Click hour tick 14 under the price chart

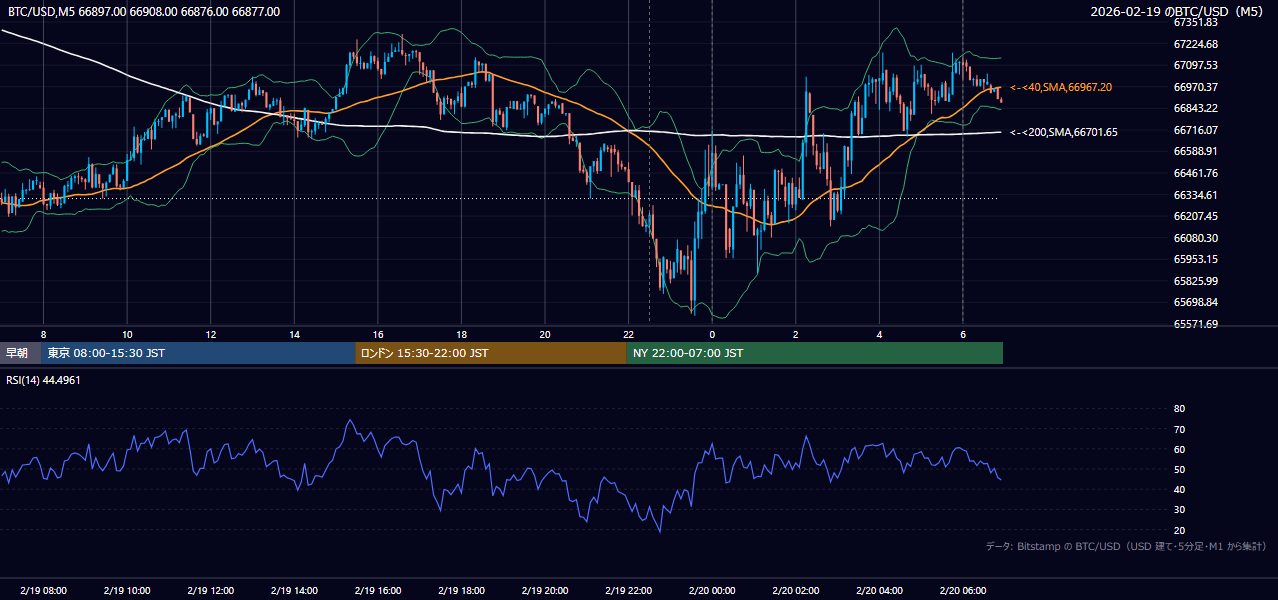pos(294,334)
